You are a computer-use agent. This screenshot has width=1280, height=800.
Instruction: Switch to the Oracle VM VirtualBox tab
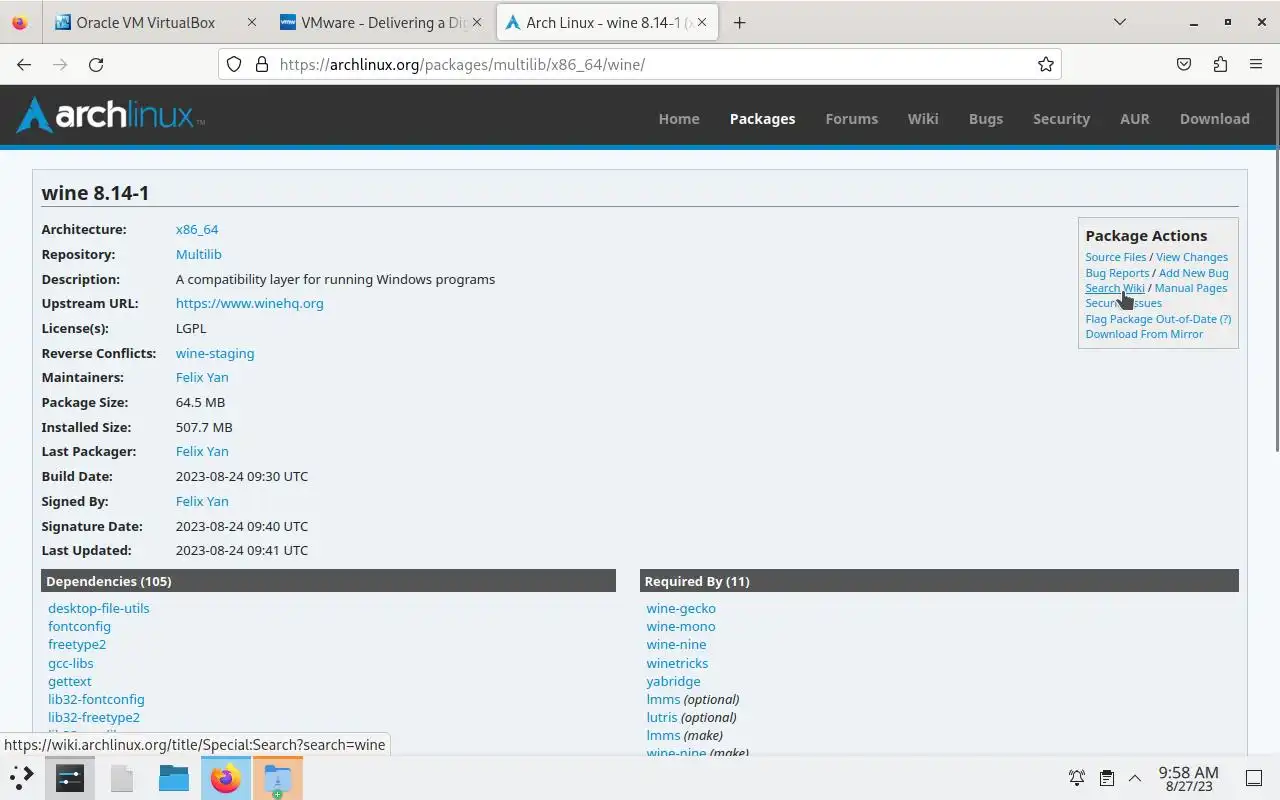156,22
